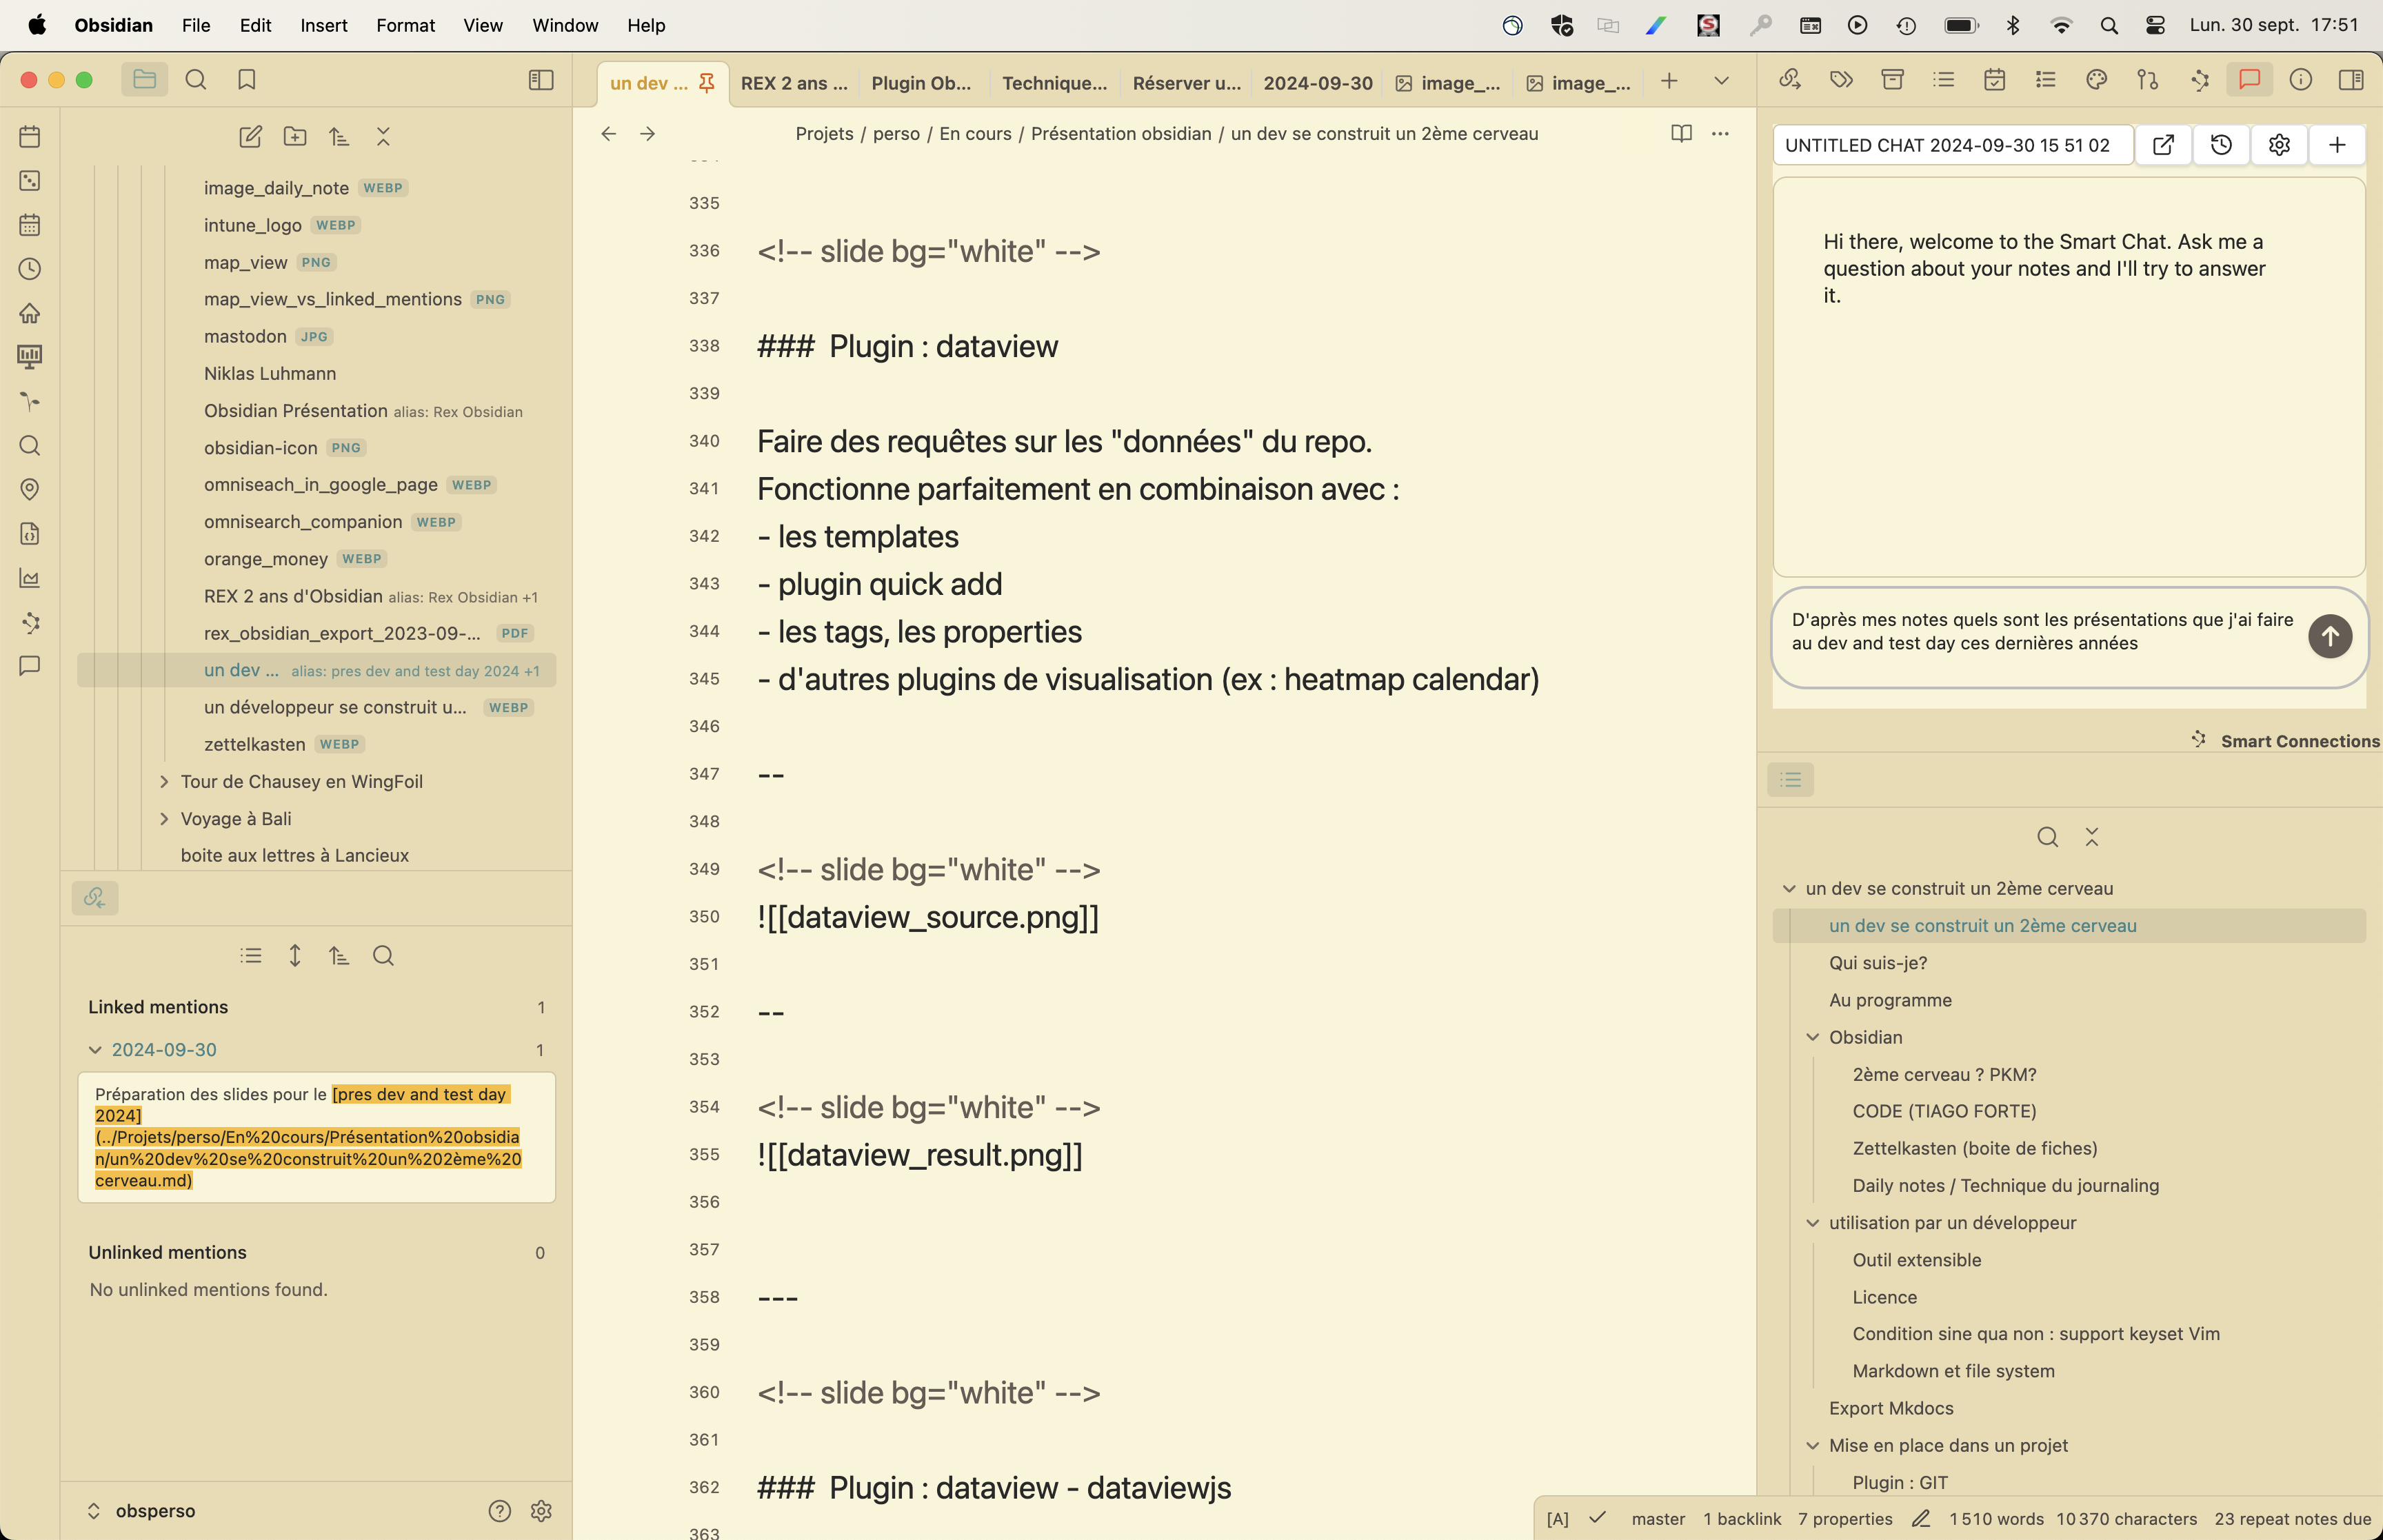Start a new Smart Chat with plus

[x=2336, y=145]
